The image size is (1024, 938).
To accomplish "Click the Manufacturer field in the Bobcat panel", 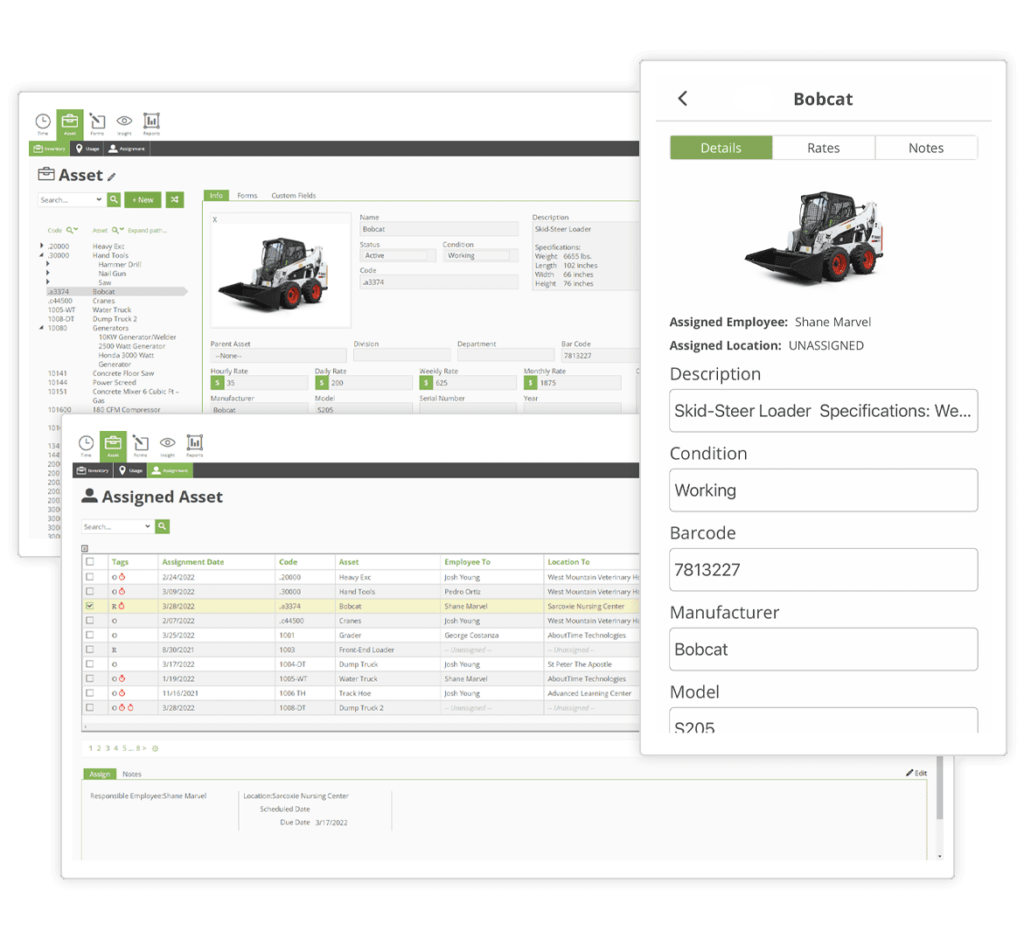I will click(x=823, y=649).
